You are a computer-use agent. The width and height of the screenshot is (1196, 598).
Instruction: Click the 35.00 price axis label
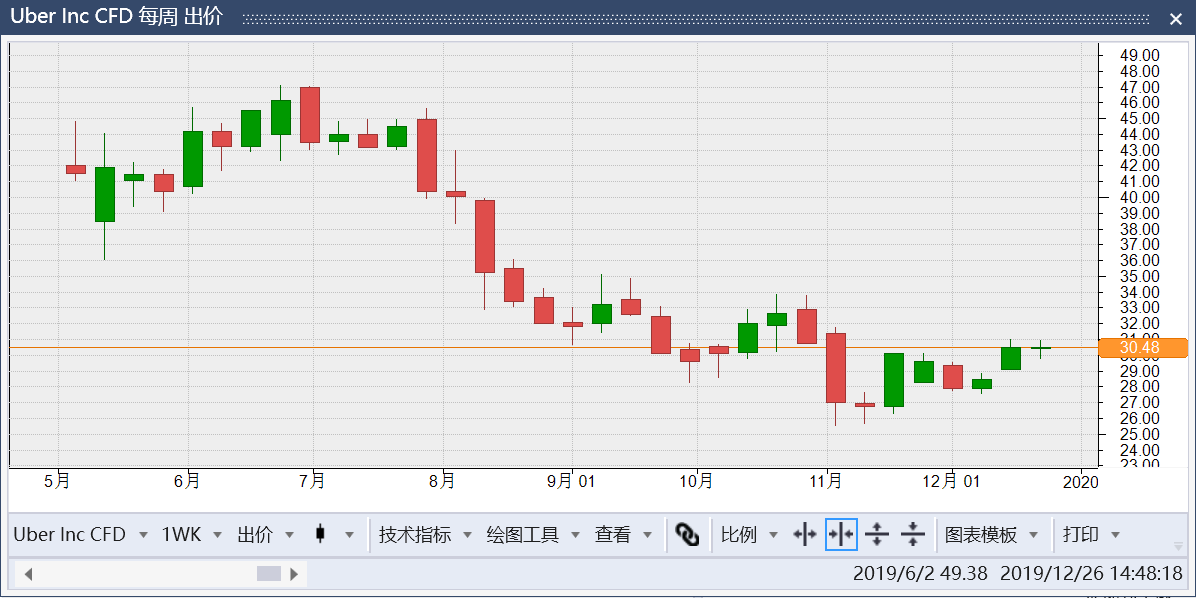coord(1140,276)
